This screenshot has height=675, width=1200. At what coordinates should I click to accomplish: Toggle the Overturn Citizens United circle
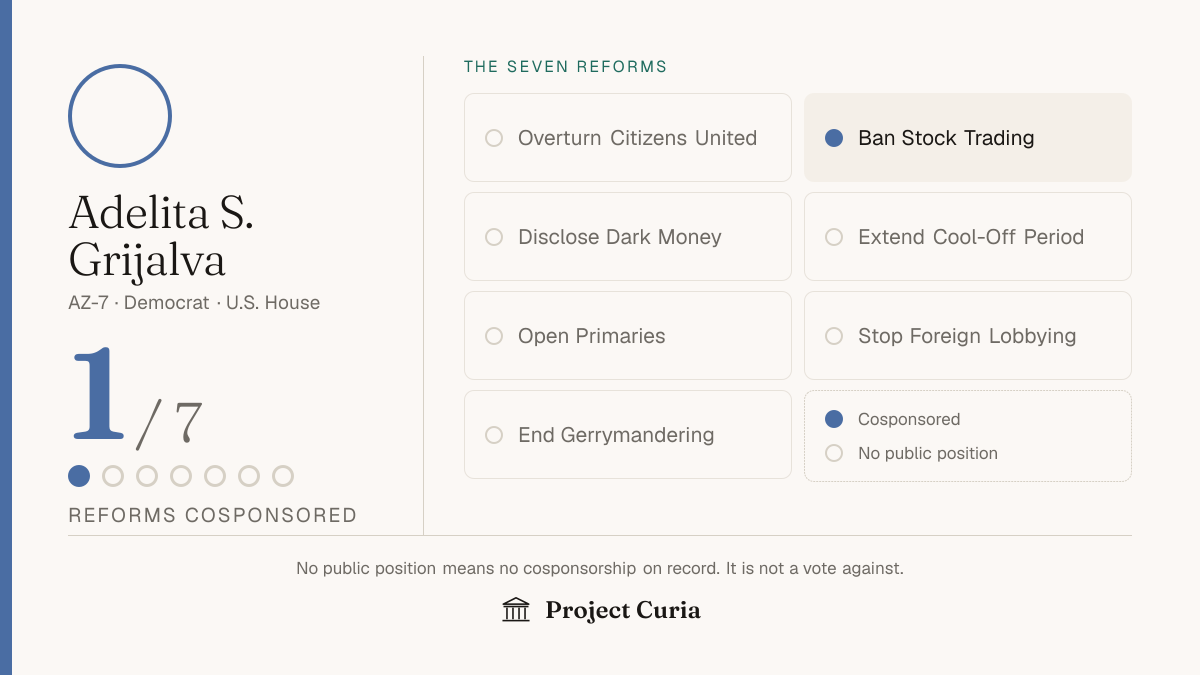[x=494, y=138]
